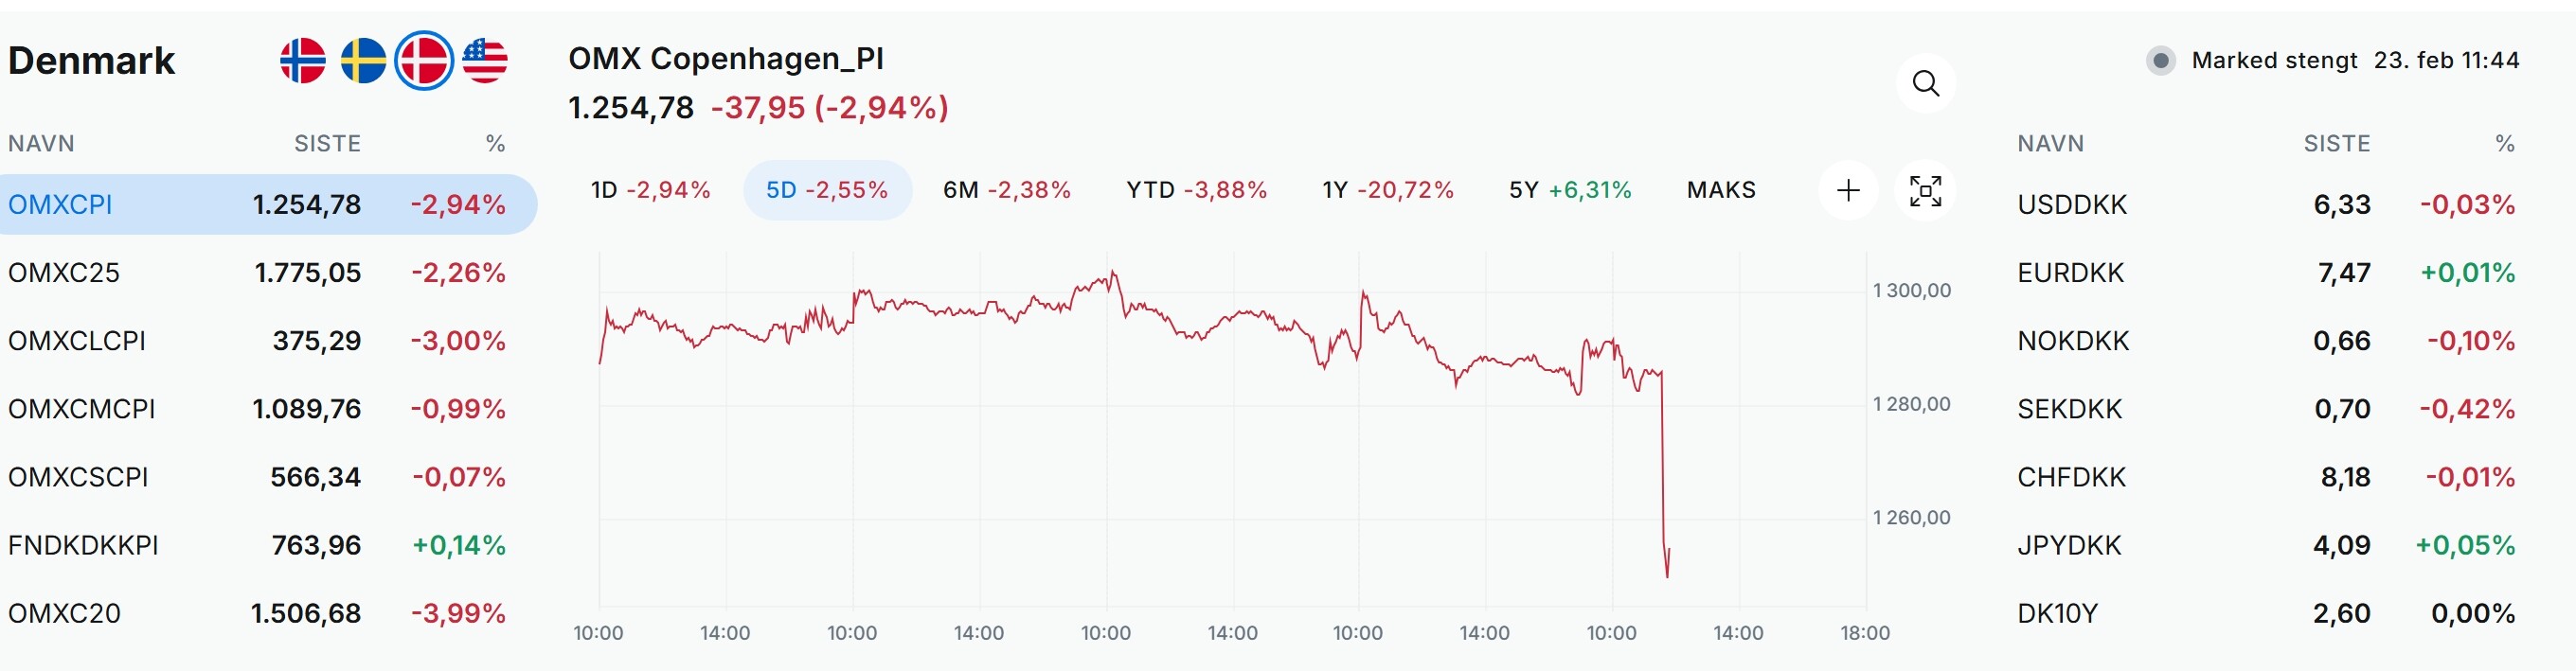Select the USDDKK currency row

tap(2072, 205)
